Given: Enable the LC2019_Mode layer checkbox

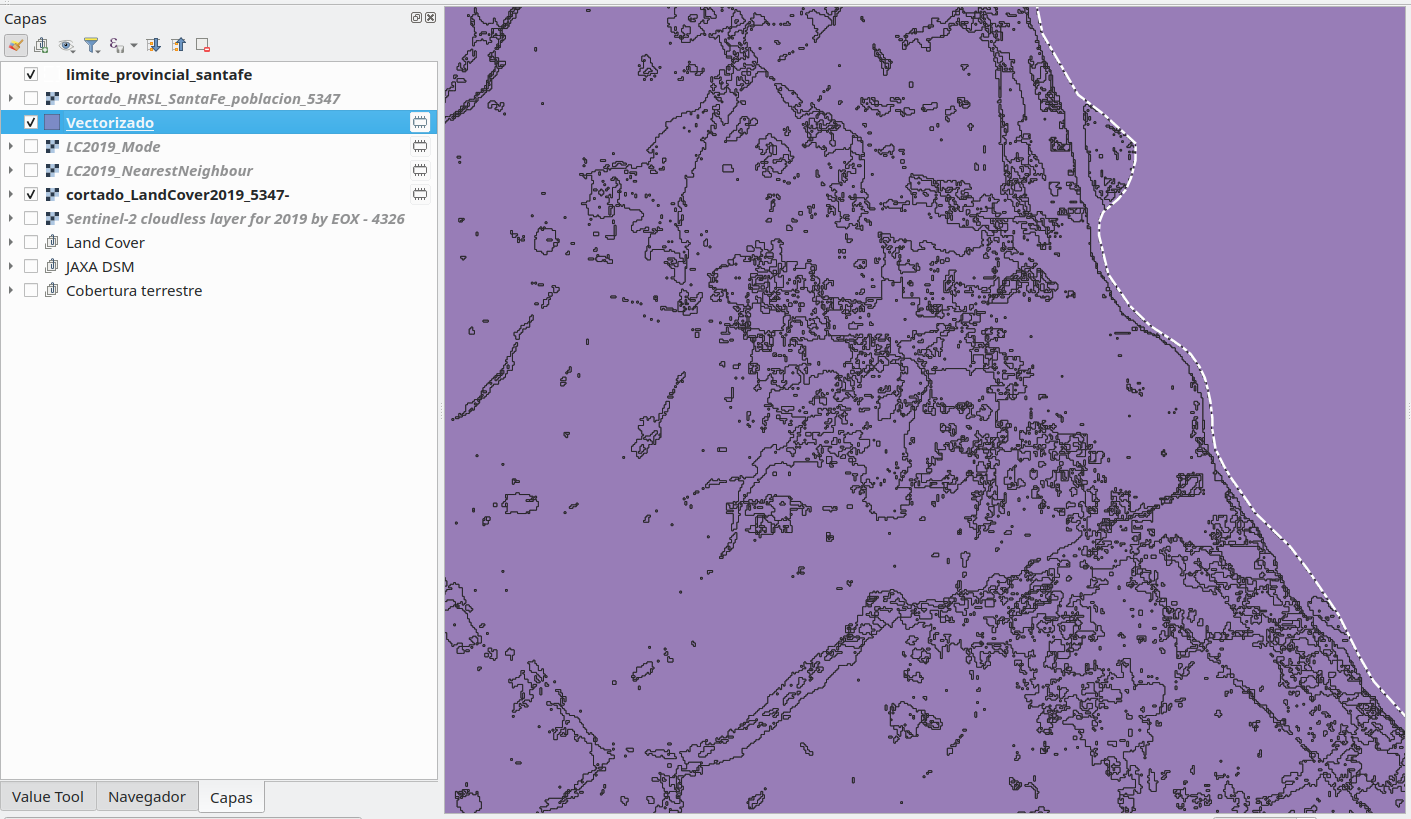Looking at the screenshot, I should click(x=31, y=146).
